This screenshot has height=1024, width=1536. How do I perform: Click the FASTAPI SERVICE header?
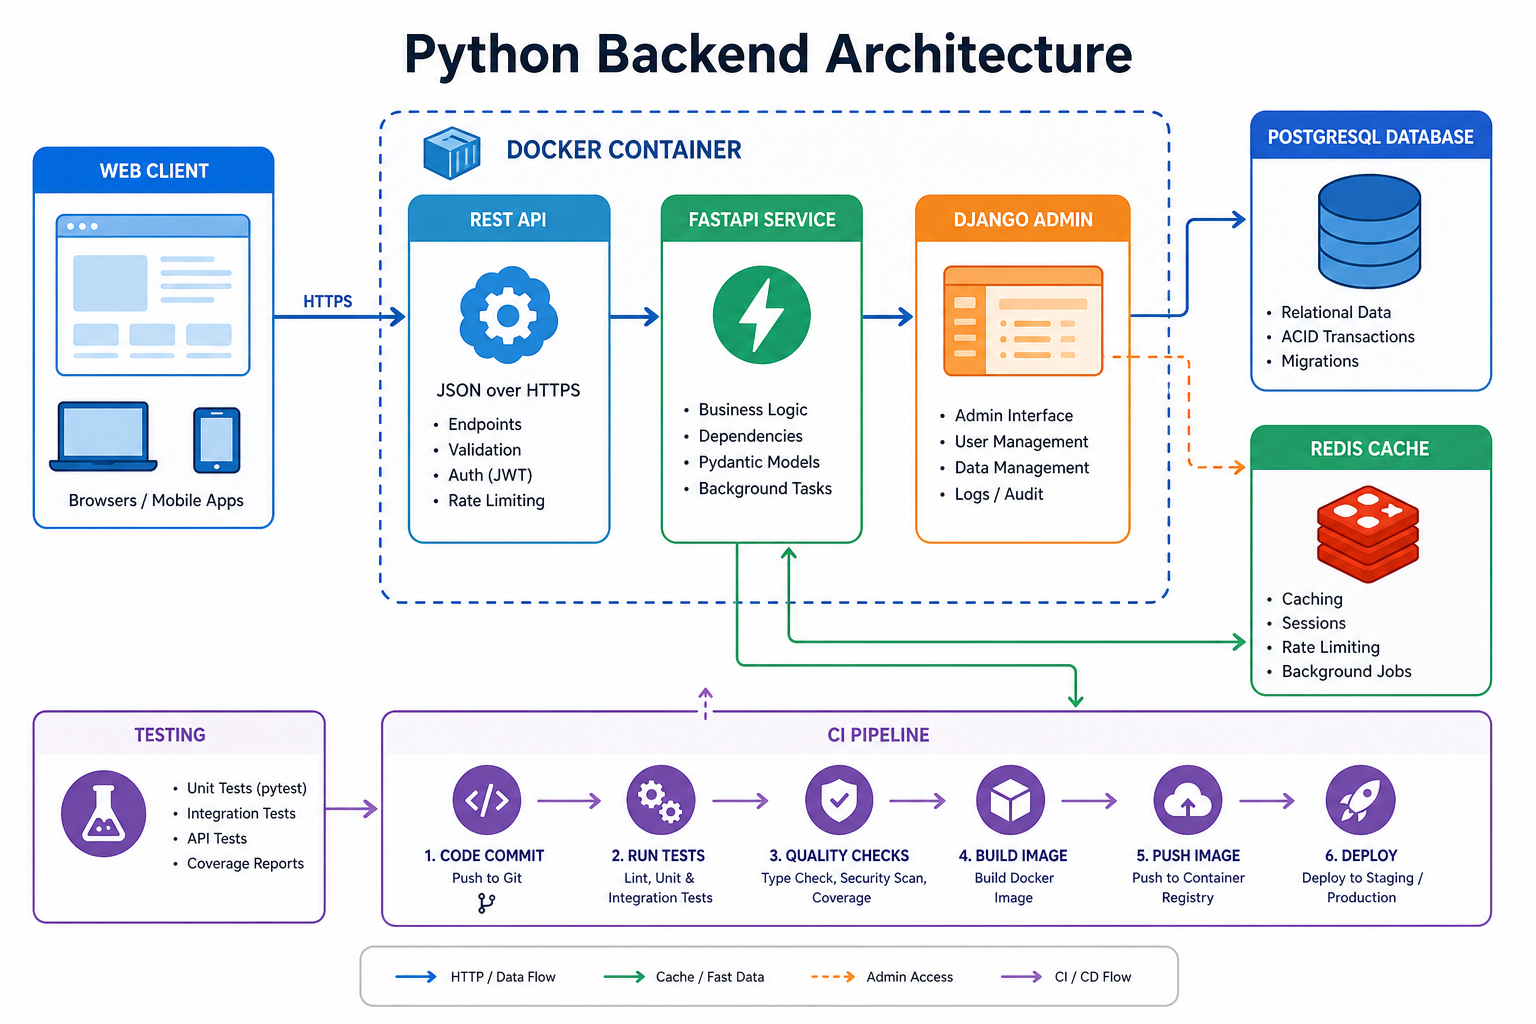762,219
